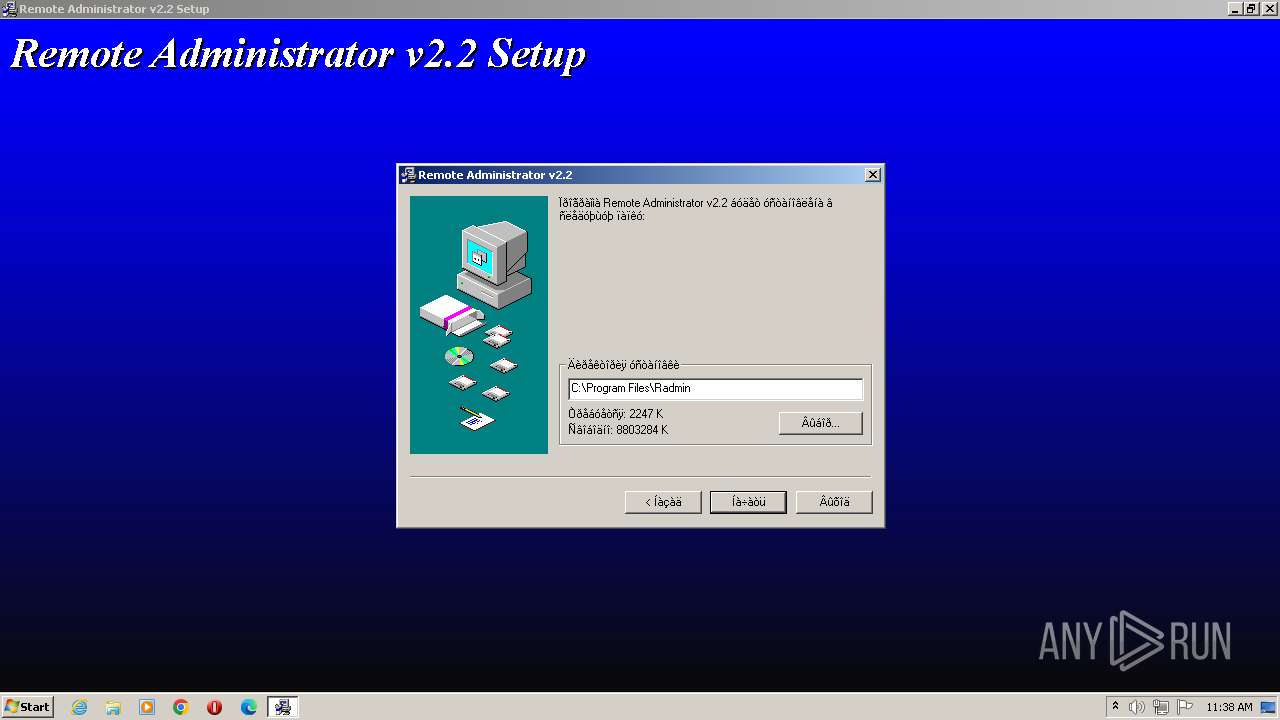
Task: Focus the C:\Program Files\Radmin path field
Action: coord(715,389)
